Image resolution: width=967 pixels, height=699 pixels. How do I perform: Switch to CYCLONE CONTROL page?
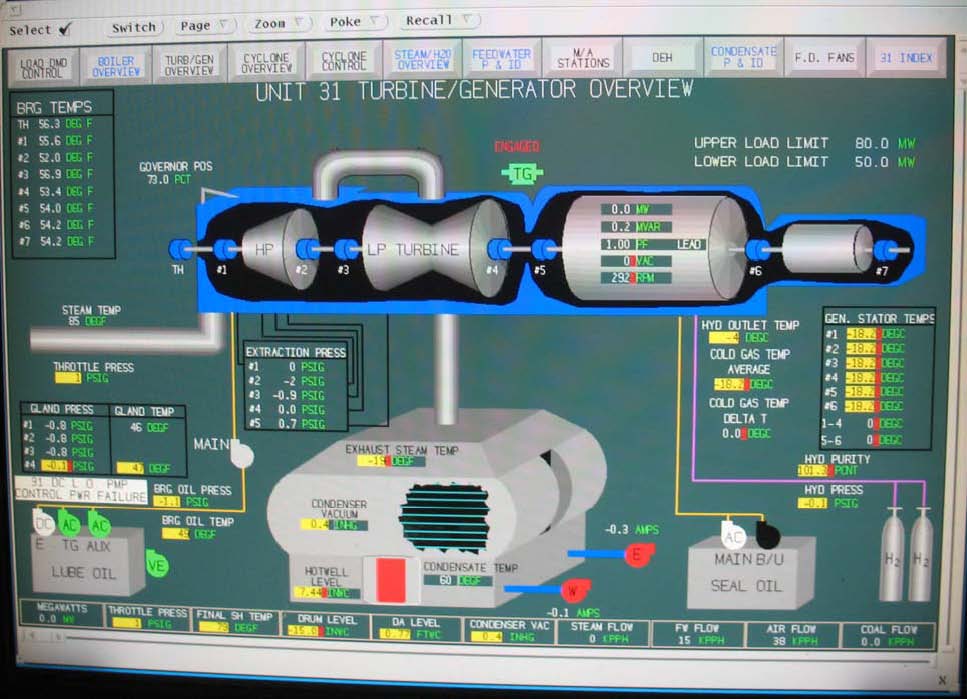(344, 60)
